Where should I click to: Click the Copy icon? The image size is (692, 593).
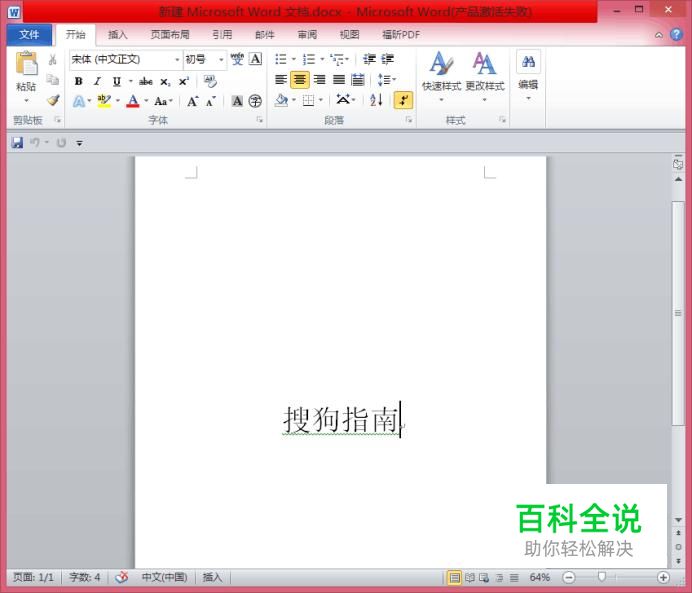tap(53, 80)
